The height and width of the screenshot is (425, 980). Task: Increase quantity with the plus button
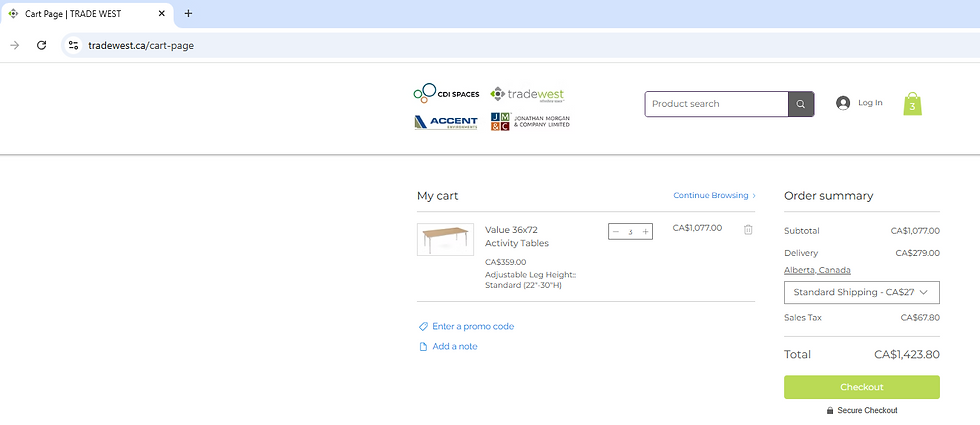coord(646,231)
